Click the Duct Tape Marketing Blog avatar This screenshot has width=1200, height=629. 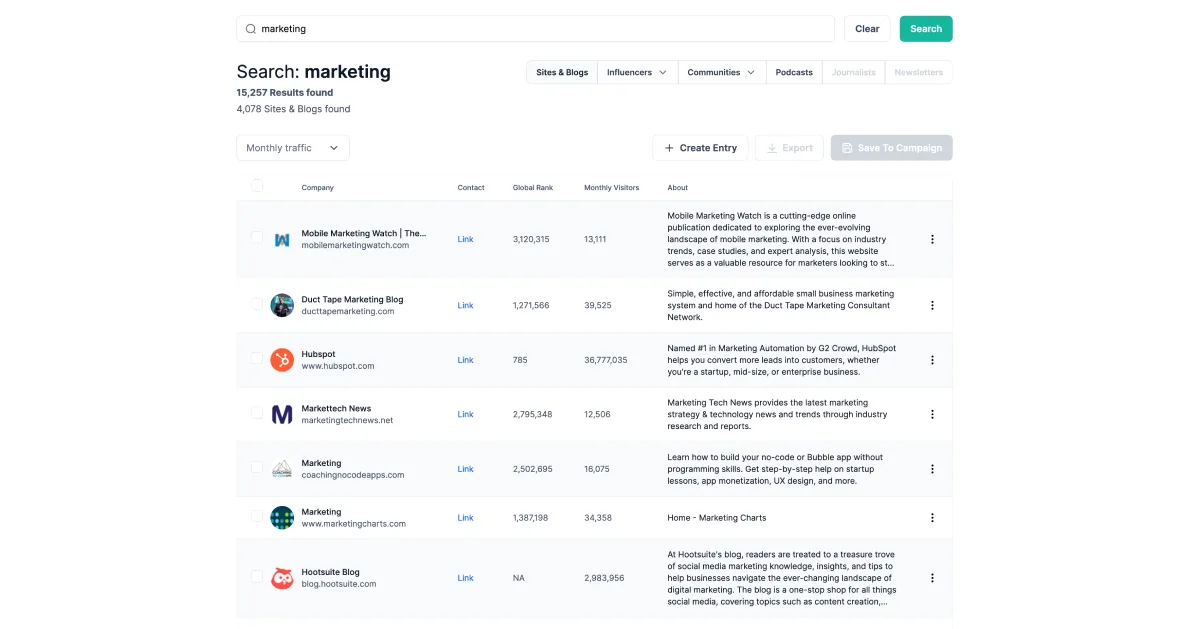click(282, 305)
